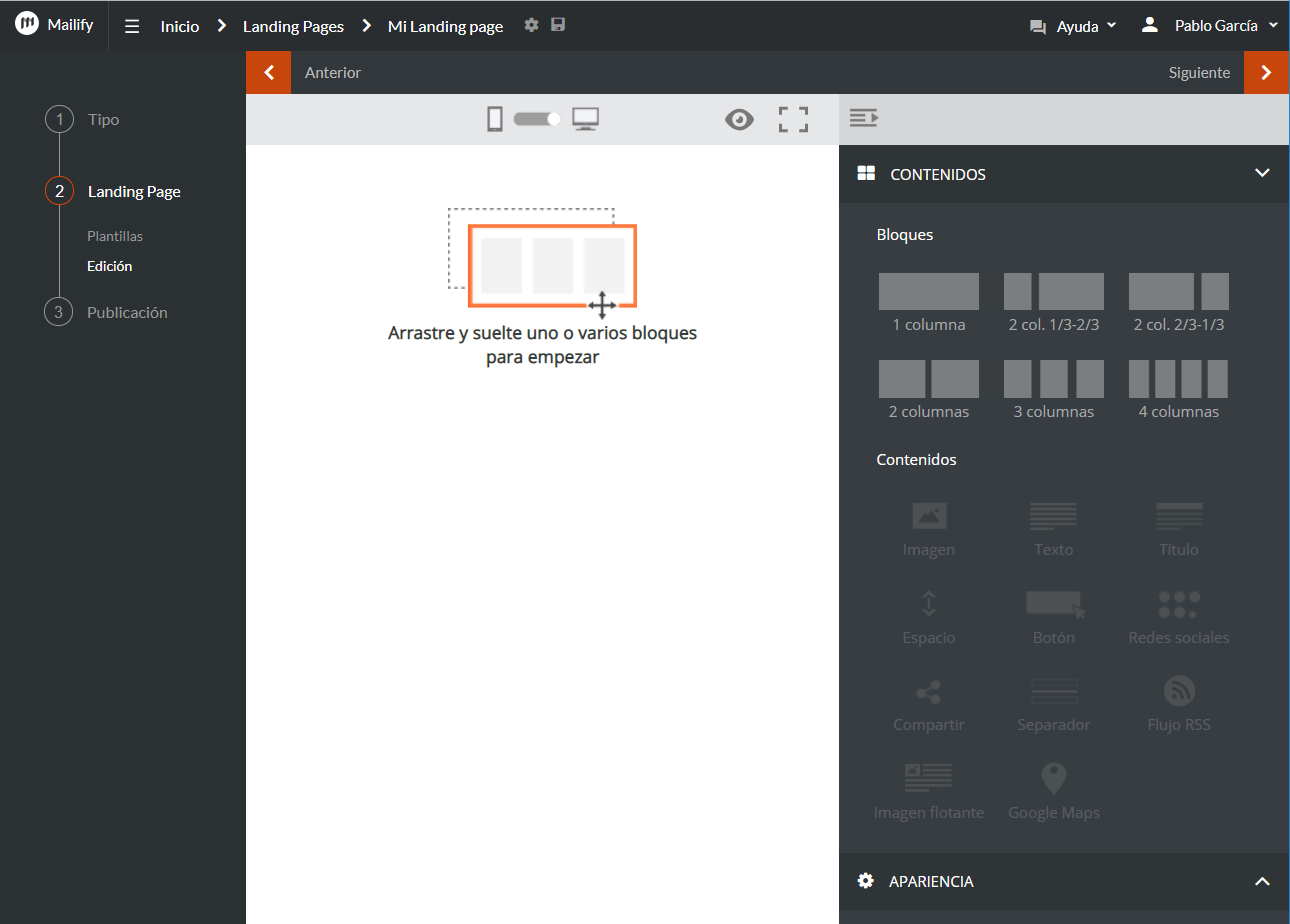1290x924 pixels.
Task: Click the orange Siguiente arrow button
Action: point(1267,72)
